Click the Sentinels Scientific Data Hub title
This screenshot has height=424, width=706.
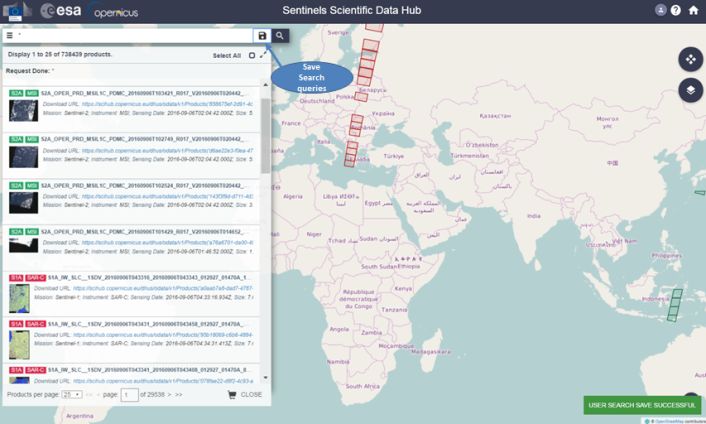352,10
